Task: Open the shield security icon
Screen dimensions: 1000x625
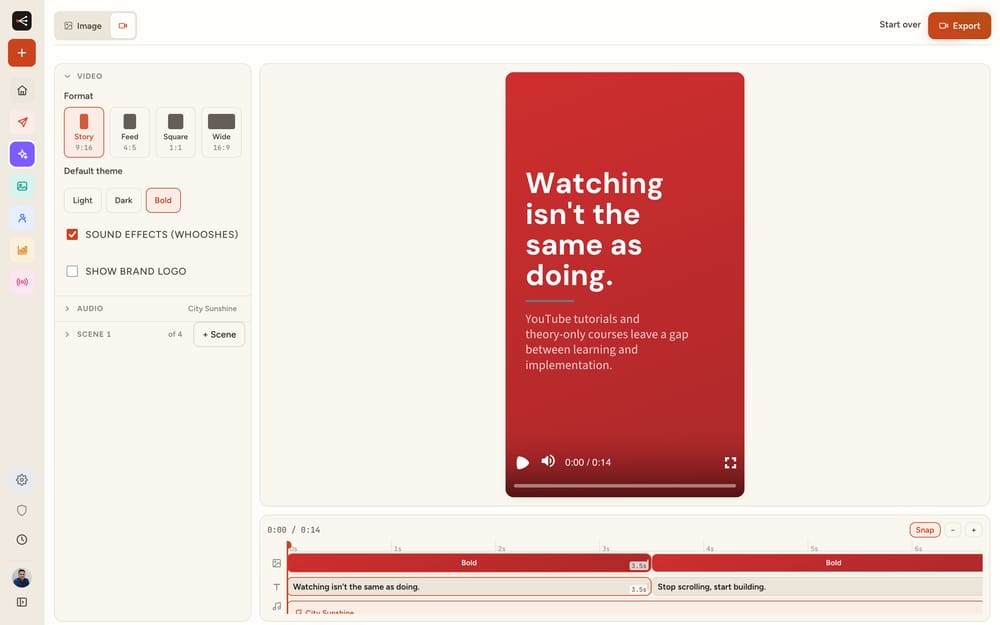Action: tap(22, 510)
